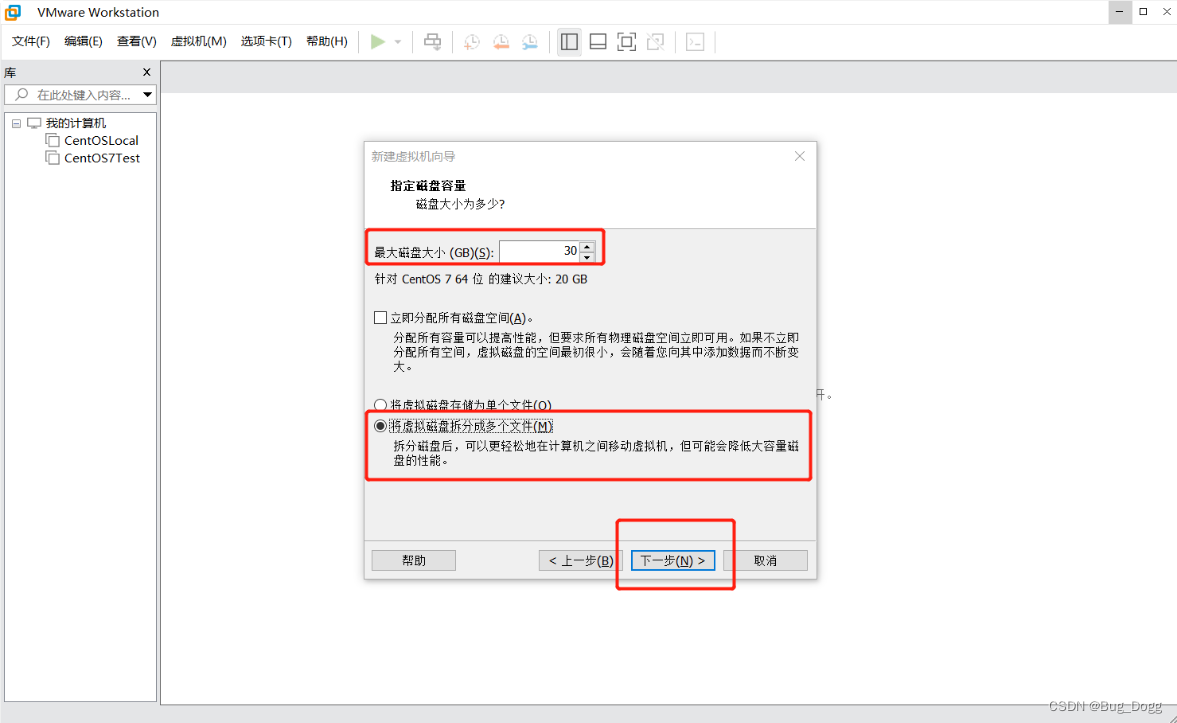Viewport: 1177px width, 723px height.
Task: Close the 新建虚拟机向导 dialog
Action: coord(799,156)
